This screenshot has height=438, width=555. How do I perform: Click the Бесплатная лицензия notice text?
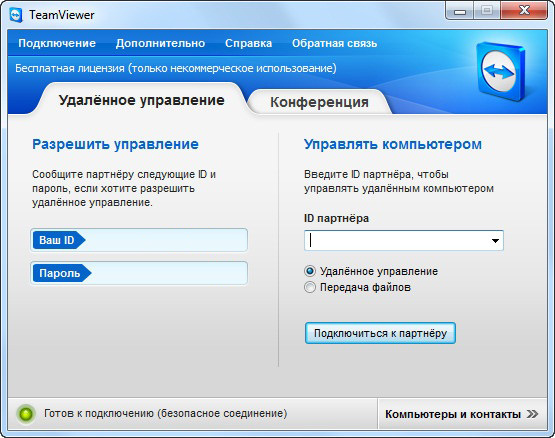(176, 68)
